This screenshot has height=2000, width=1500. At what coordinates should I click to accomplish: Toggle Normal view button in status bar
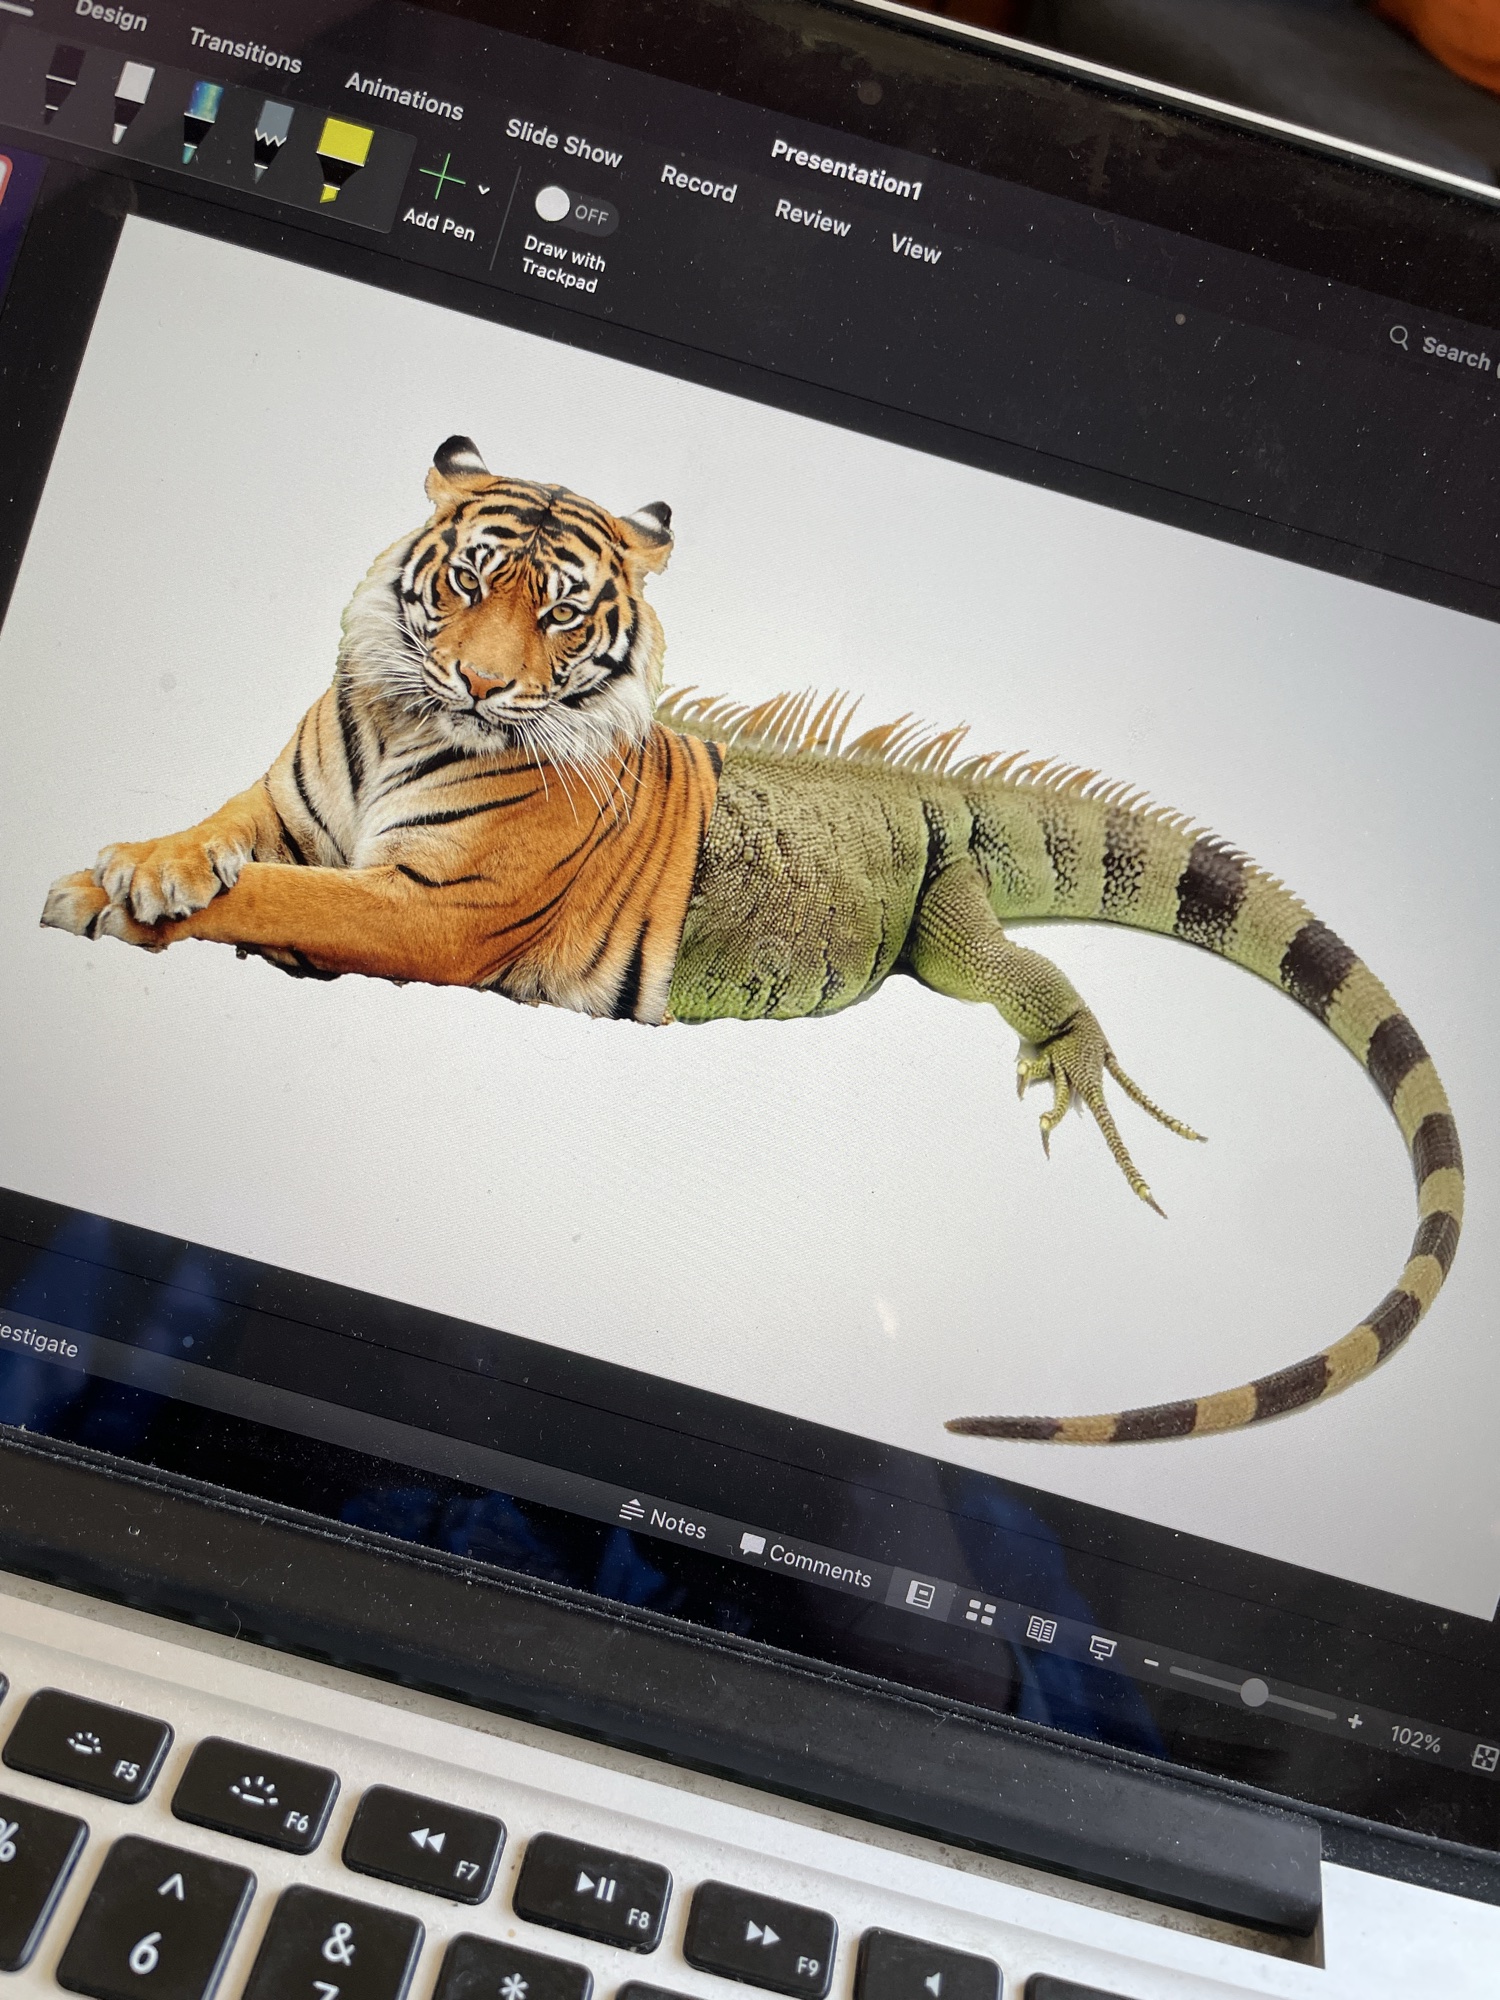(919, 1594)
